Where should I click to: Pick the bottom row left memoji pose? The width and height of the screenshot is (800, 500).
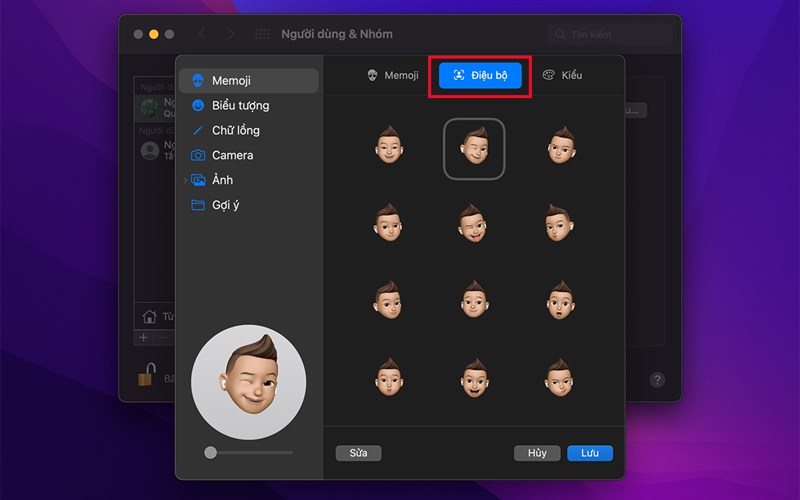389,378
